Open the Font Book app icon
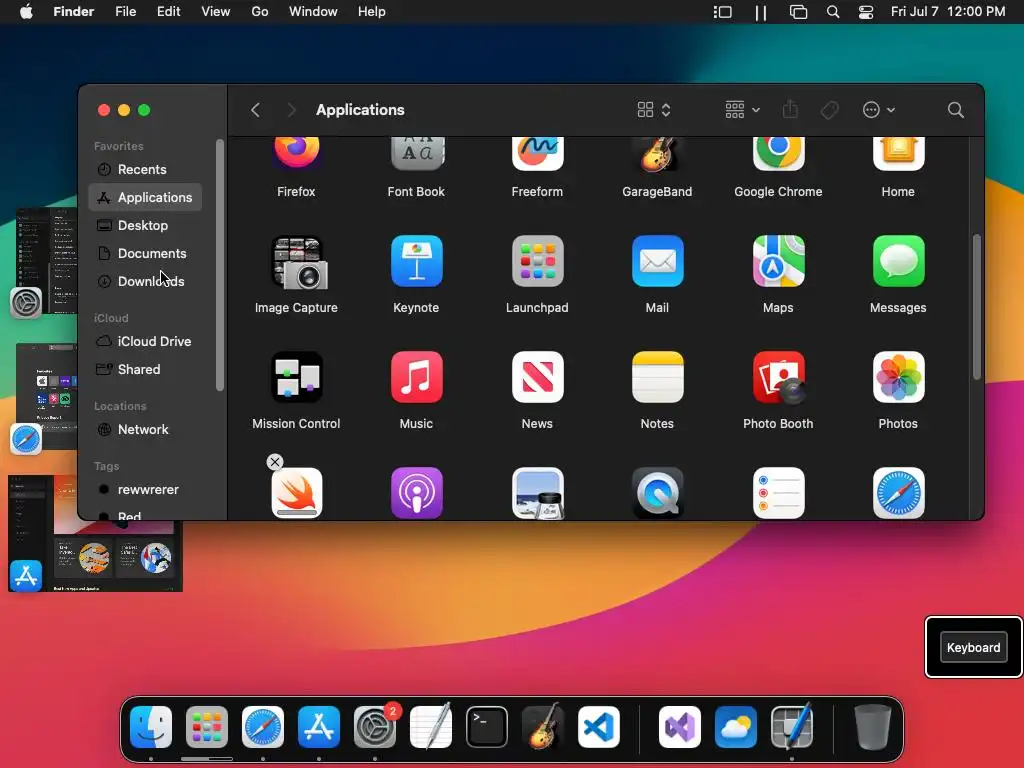This screenshot has width=1024, height=768. coord(417,153)
